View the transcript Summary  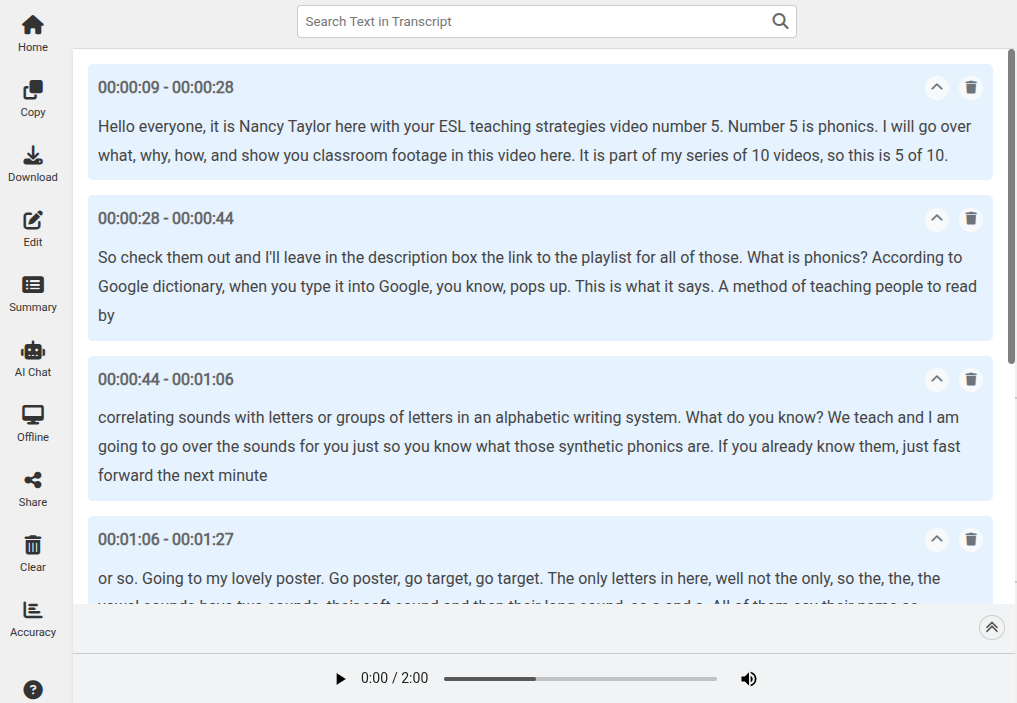pos(32,291)
